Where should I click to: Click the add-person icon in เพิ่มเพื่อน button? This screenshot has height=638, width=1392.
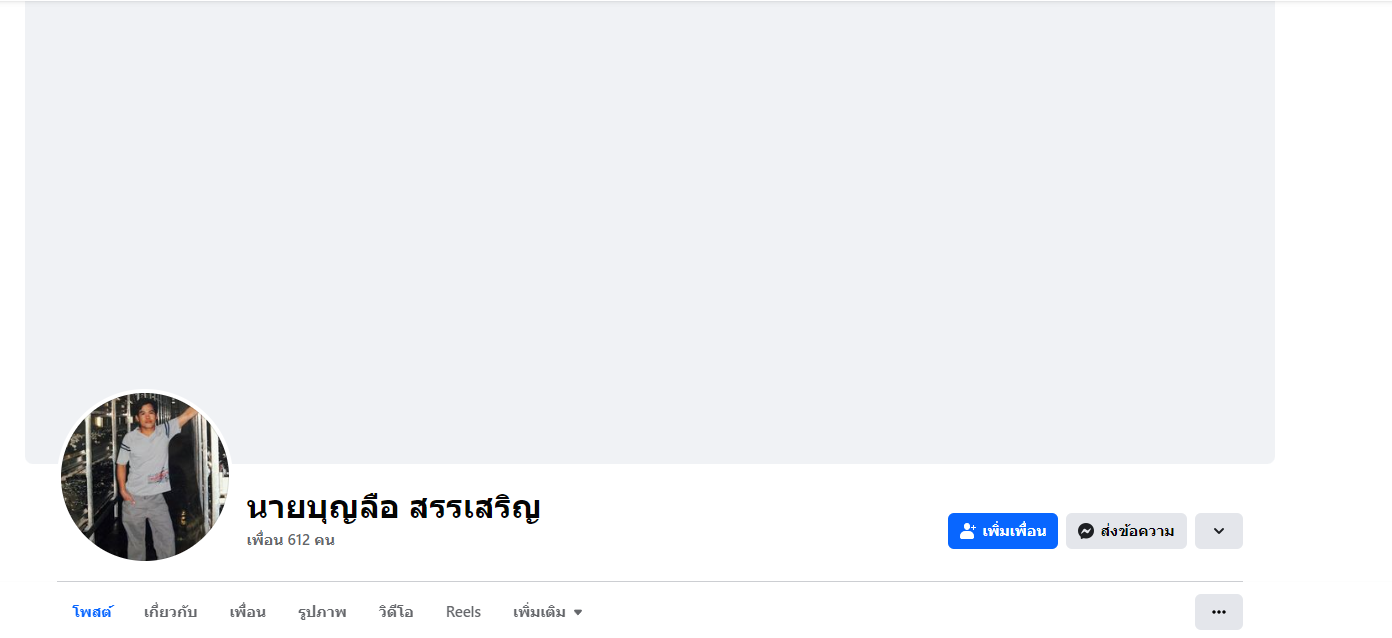(967, 531)
